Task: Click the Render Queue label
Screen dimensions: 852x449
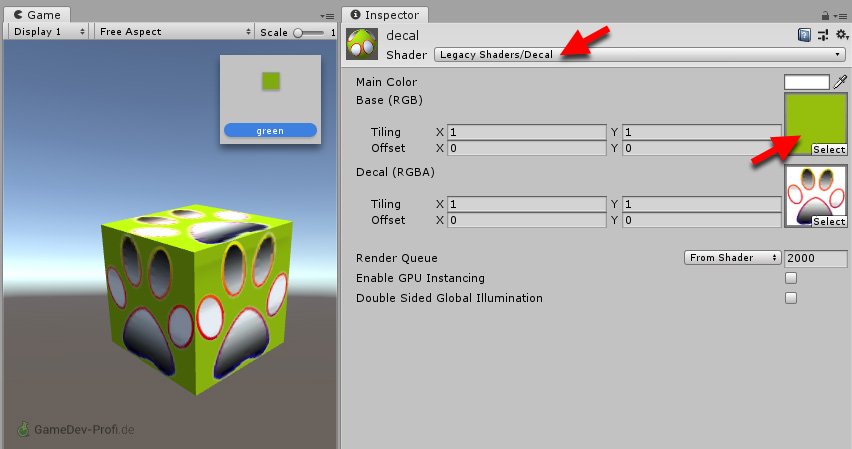Action: point(397,258)
